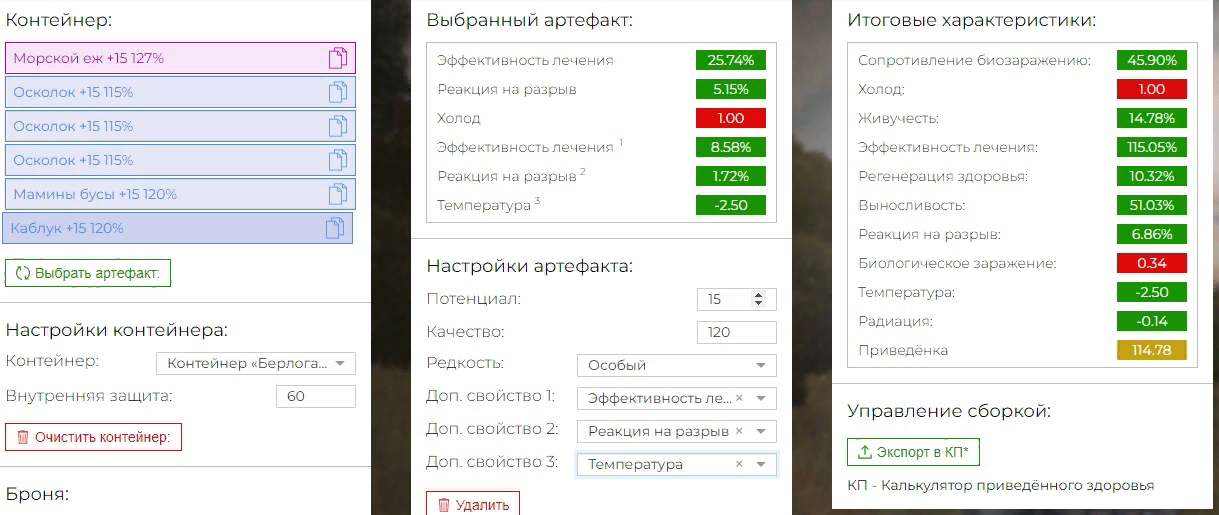1219x515 pixels.
Task: Click the 25.74% Эффективность лечения value
Action: click(x=731, y=60)
